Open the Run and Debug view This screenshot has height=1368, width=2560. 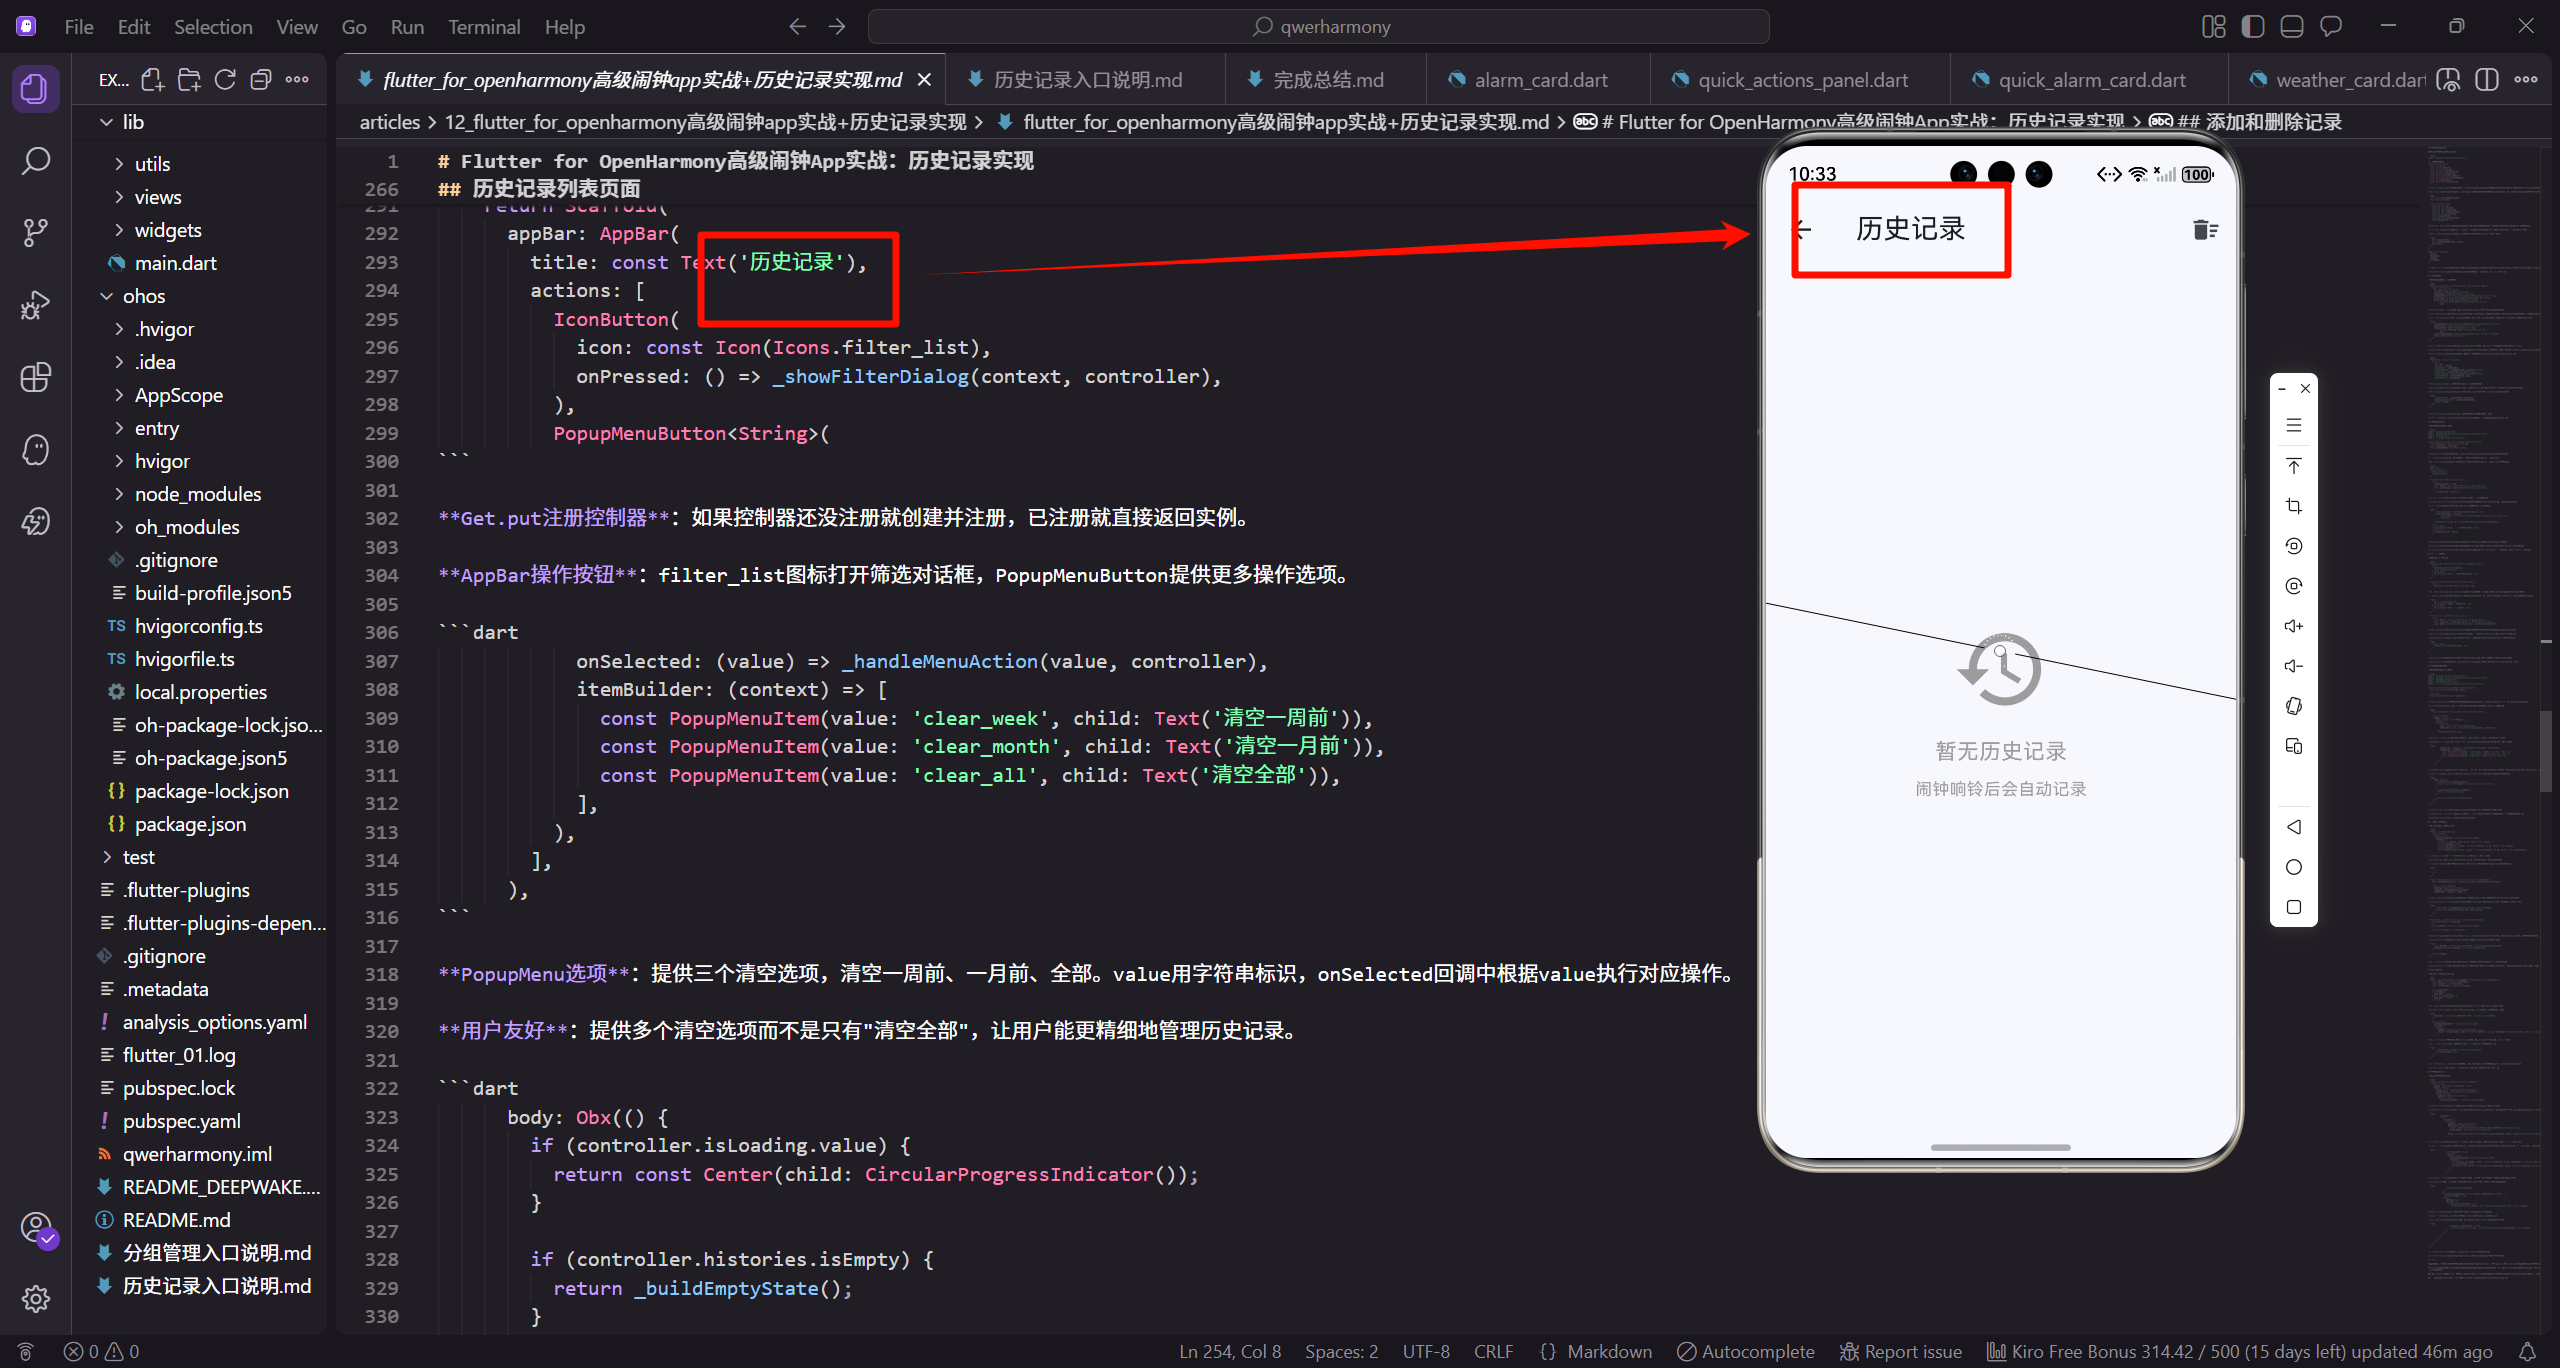click(35, 305)
